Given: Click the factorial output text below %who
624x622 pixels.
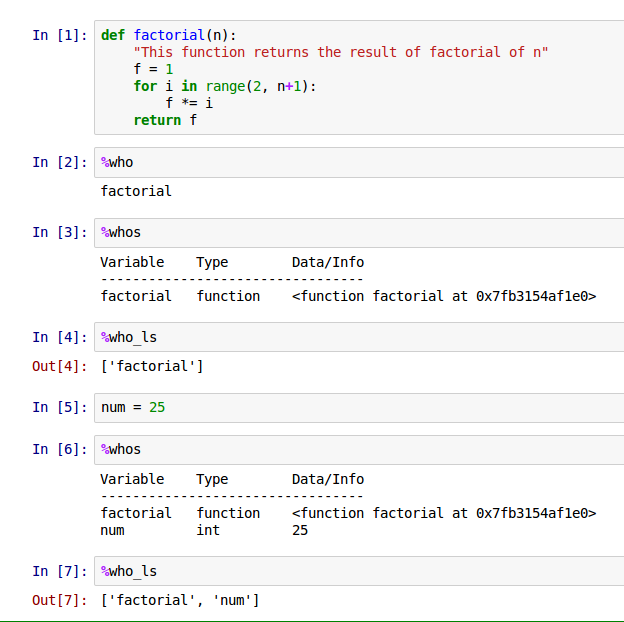Looking at the screenshot, I should pyautogui.click(x=136, y=190).
